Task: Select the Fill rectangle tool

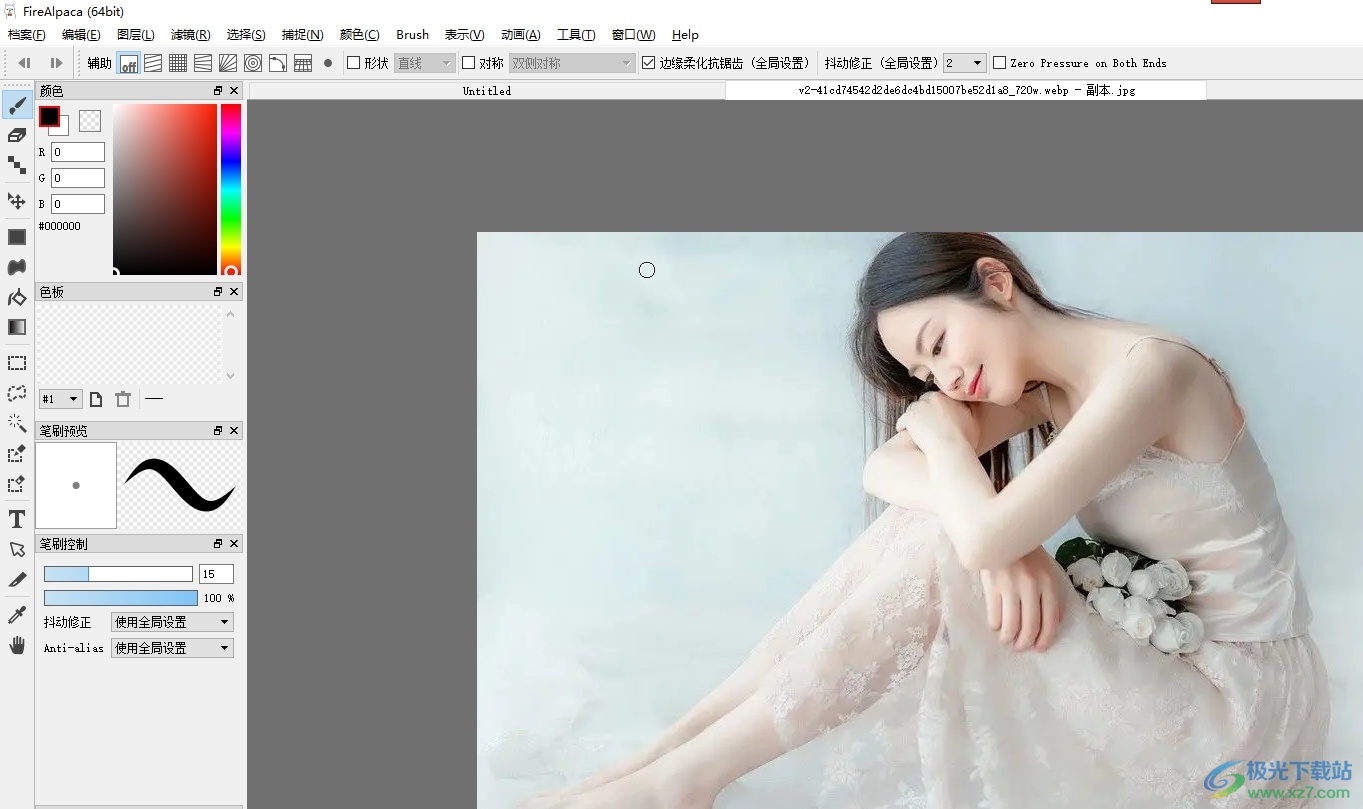Action: 17,237
